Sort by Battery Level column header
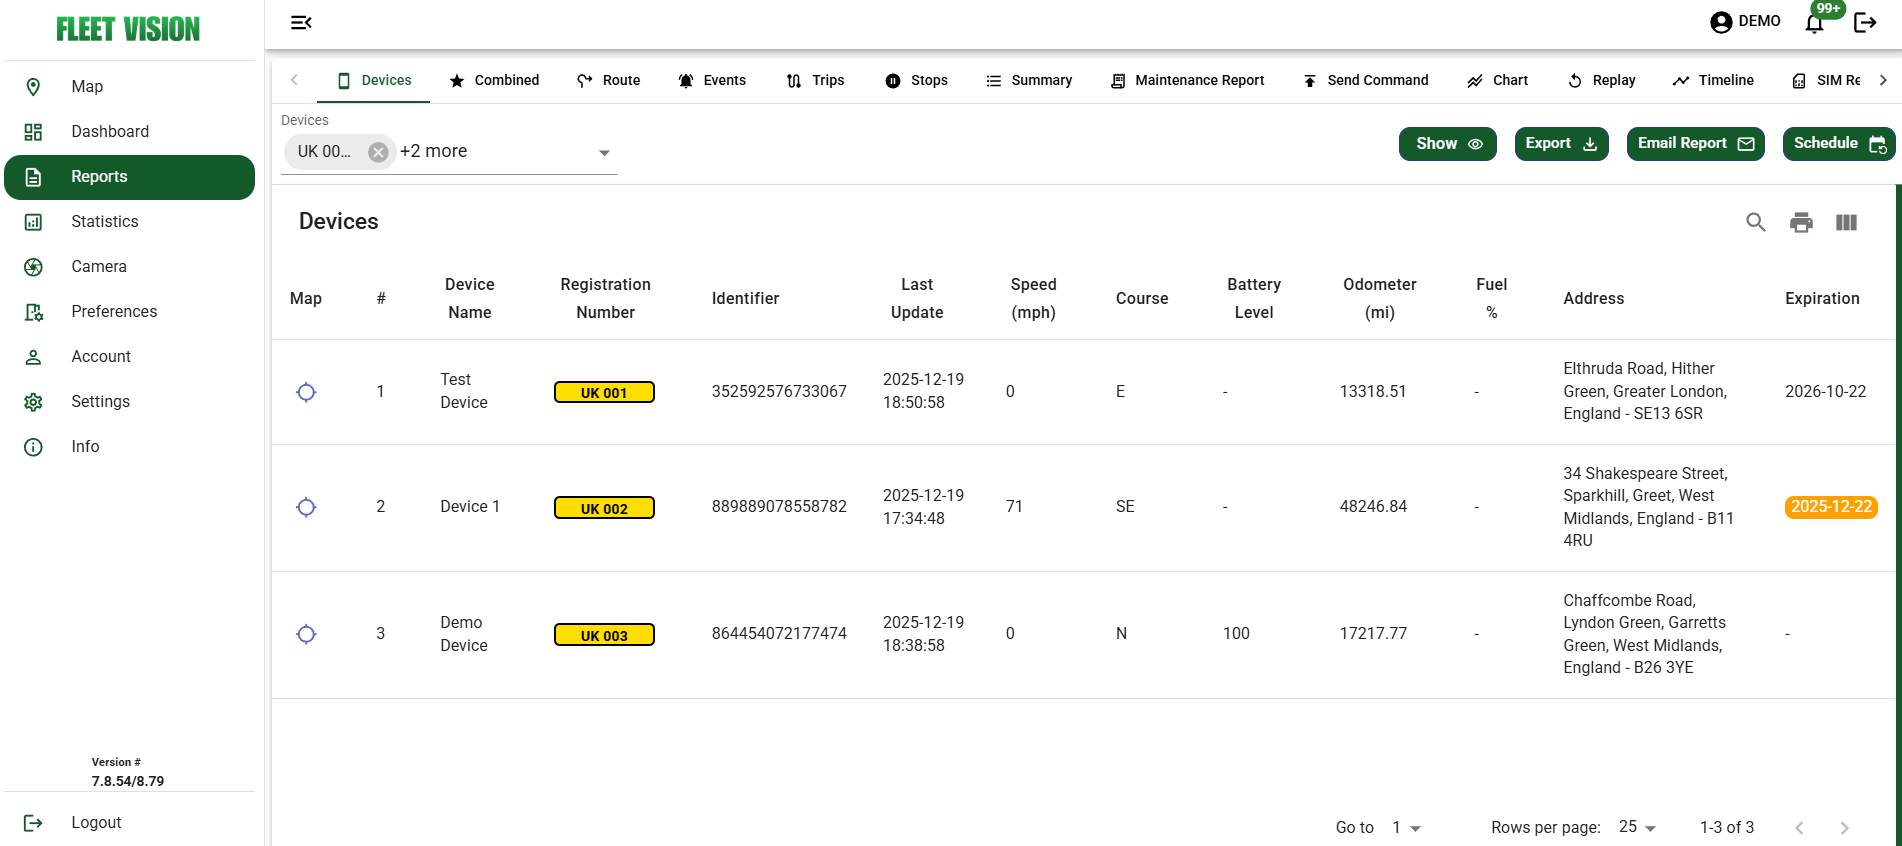This screenshot has height=846, width=1902. click(x=1253, y=298)
